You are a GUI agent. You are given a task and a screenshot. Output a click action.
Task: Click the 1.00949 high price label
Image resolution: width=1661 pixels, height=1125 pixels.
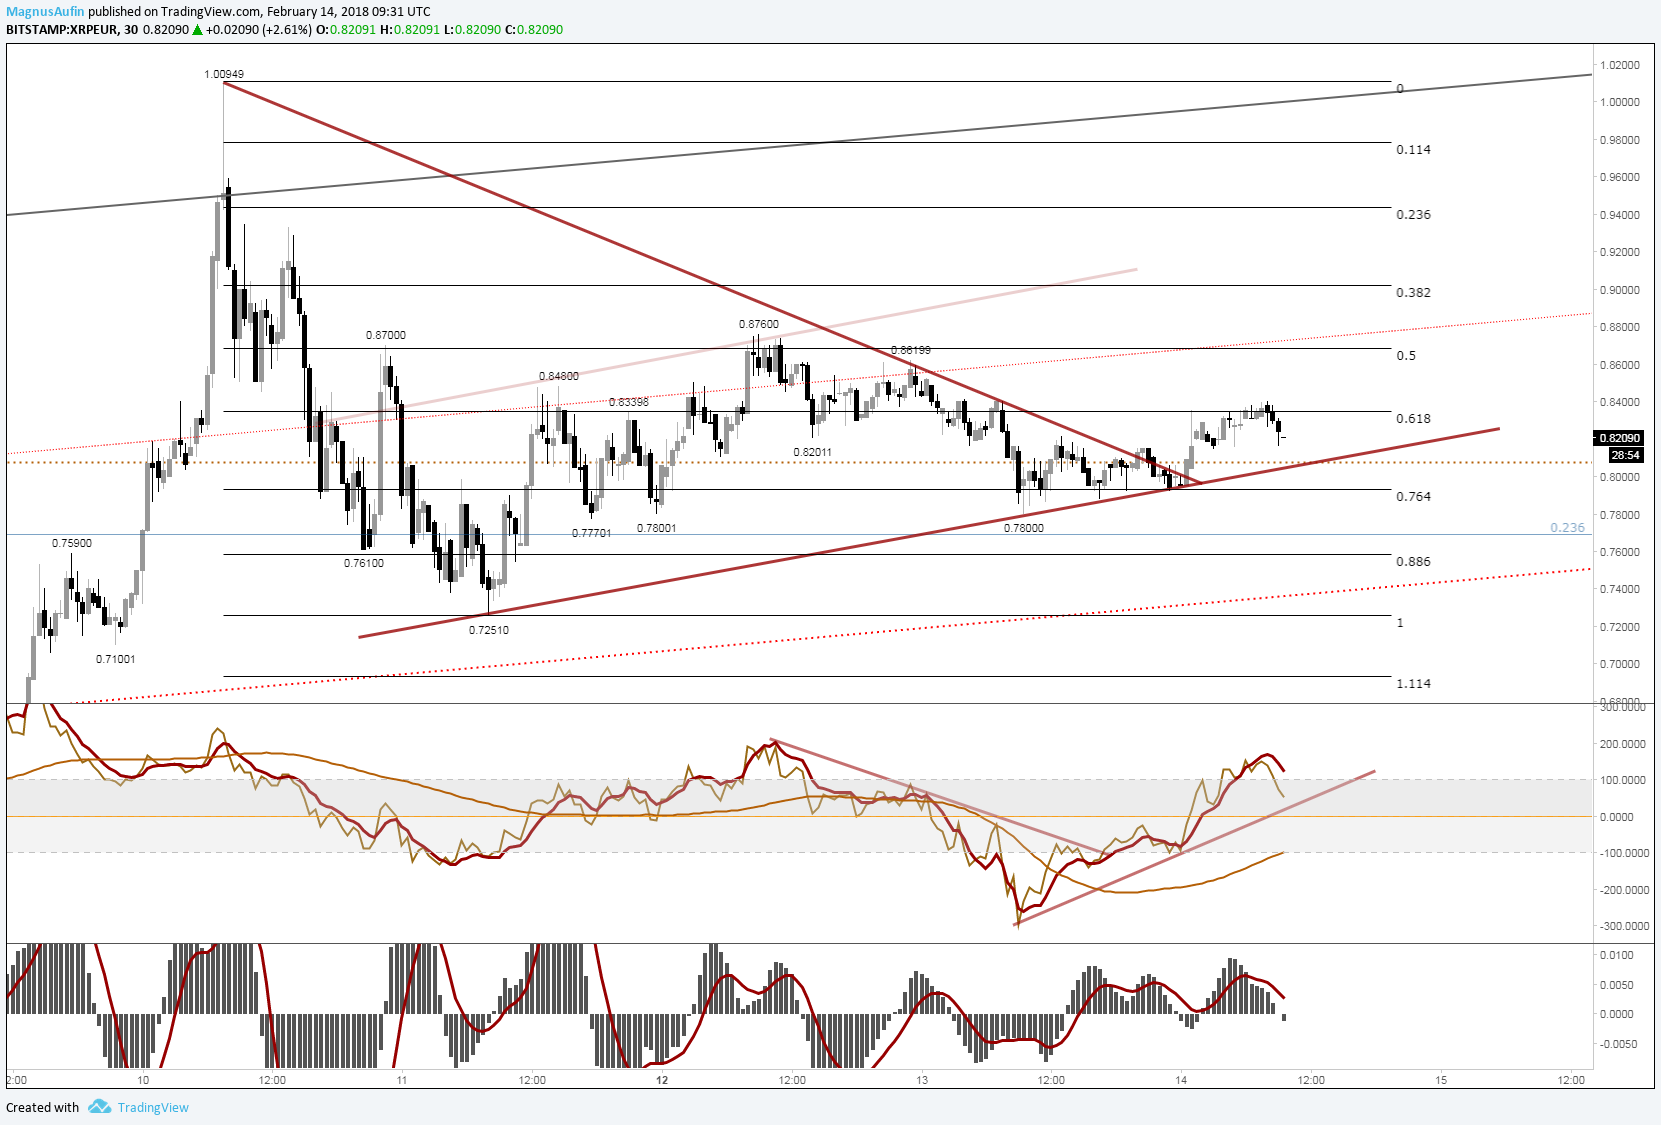pos(223,74)
